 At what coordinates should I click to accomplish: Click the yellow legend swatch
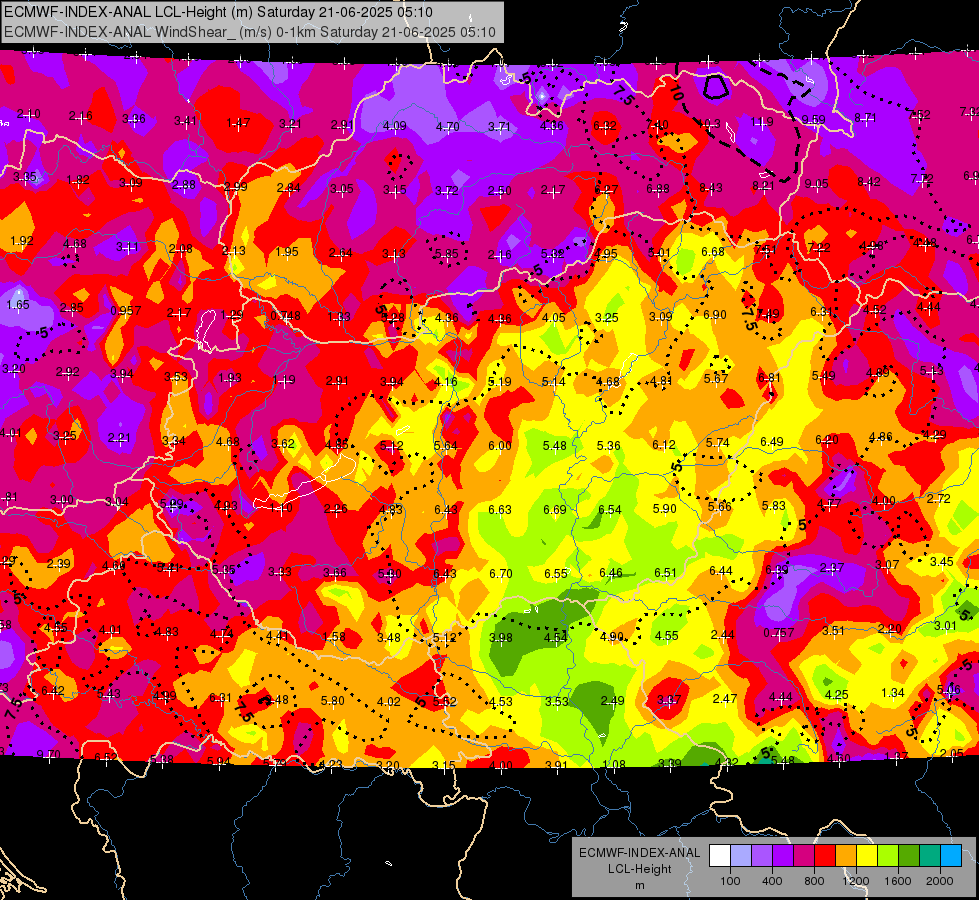click(867, 856)
